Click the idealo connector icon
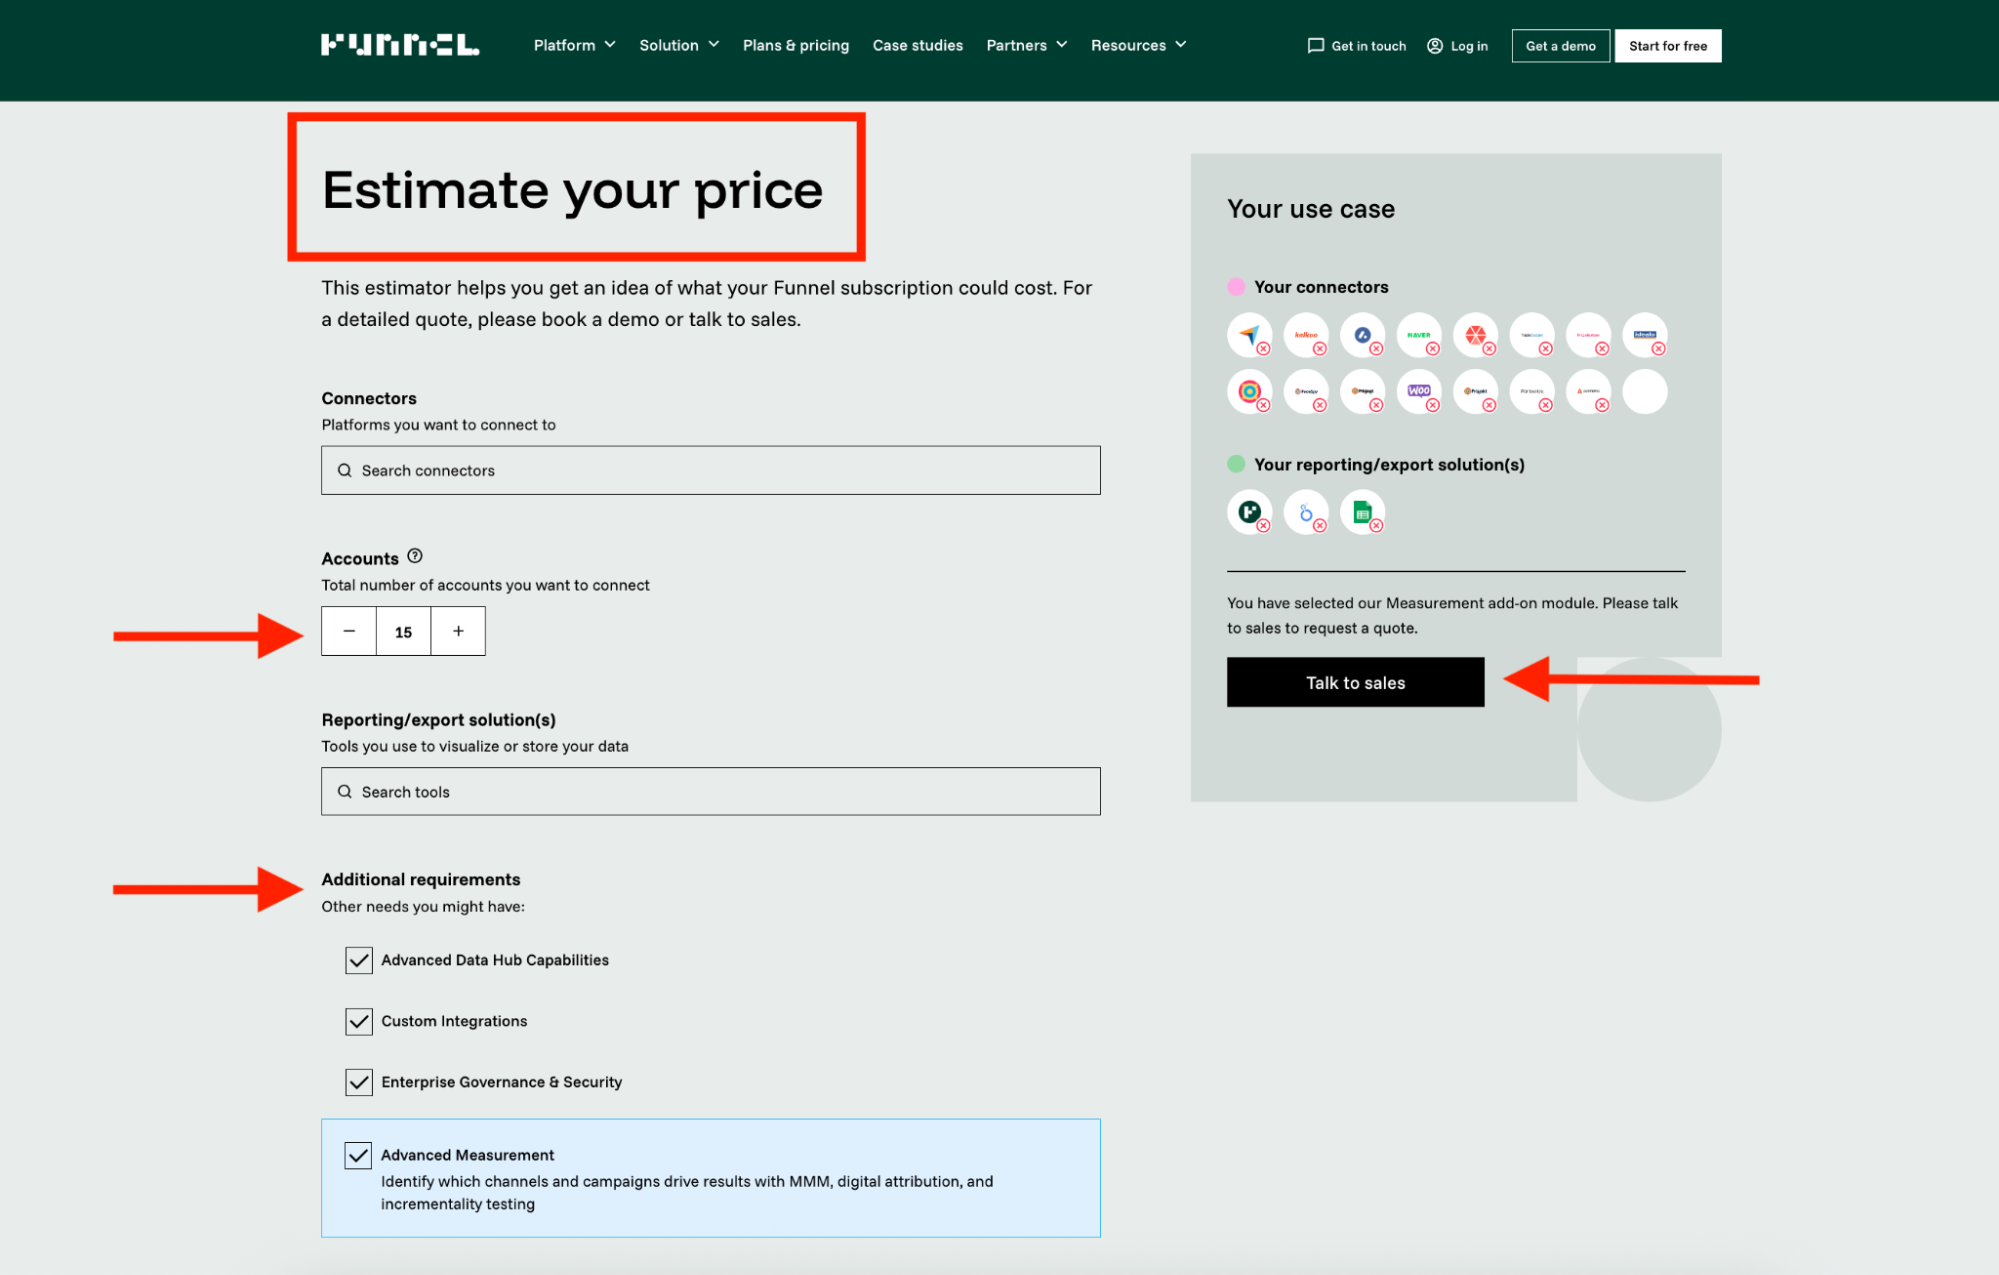Screen dimensions: 1999x1275 click(x=1645, y=335)
